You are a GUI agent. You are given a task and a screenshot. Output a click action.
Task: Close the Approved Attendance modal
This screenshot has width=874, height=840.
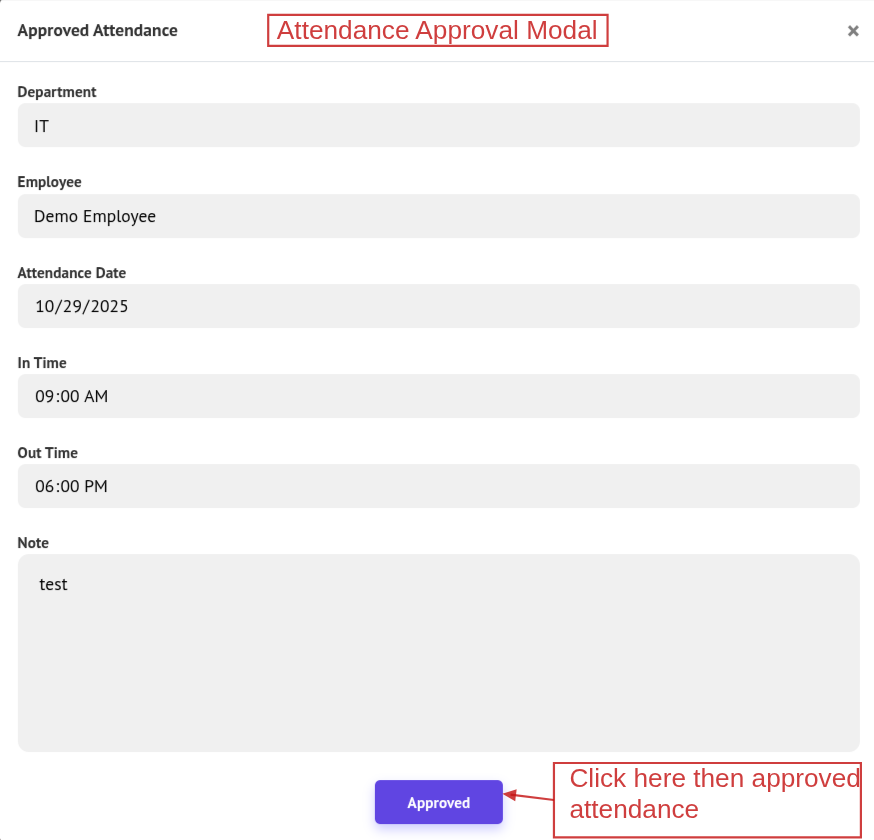pyautogui.click(x=853, y=31)
